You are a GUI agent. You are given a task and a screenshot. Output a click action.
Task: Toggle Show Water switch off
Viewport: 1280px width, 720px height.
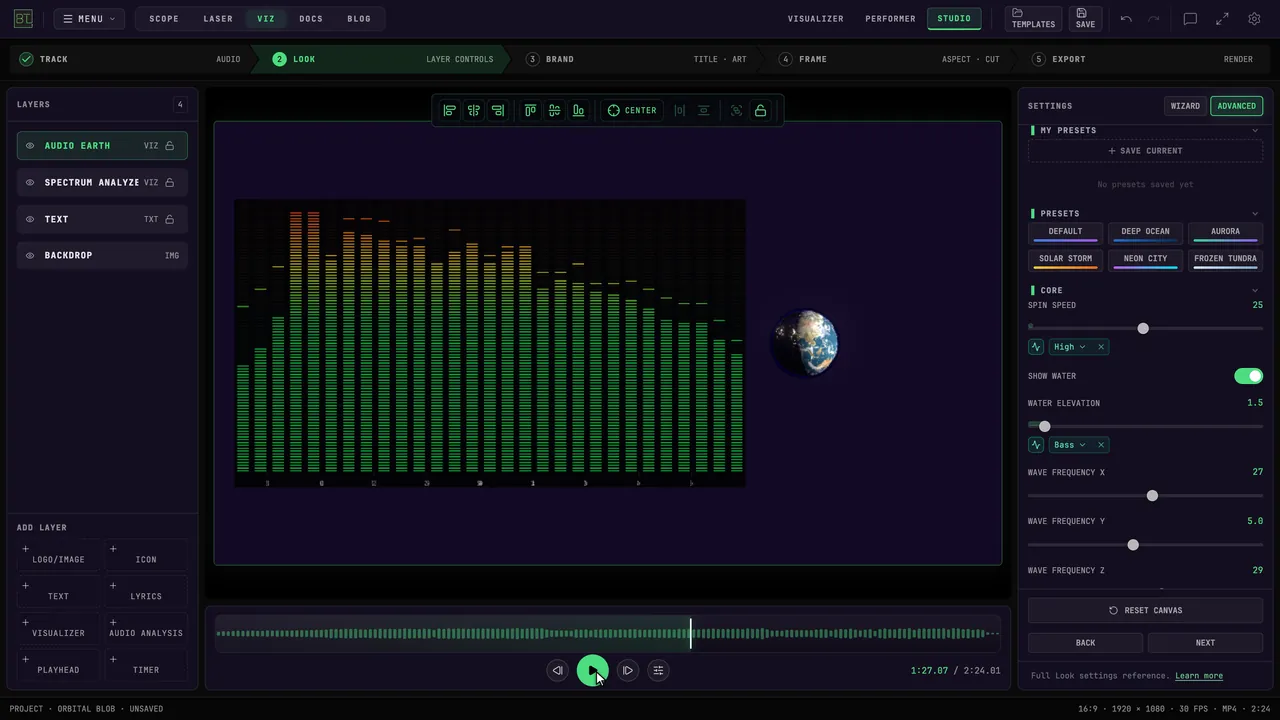pyautogui.click(x=1248, y=376)
